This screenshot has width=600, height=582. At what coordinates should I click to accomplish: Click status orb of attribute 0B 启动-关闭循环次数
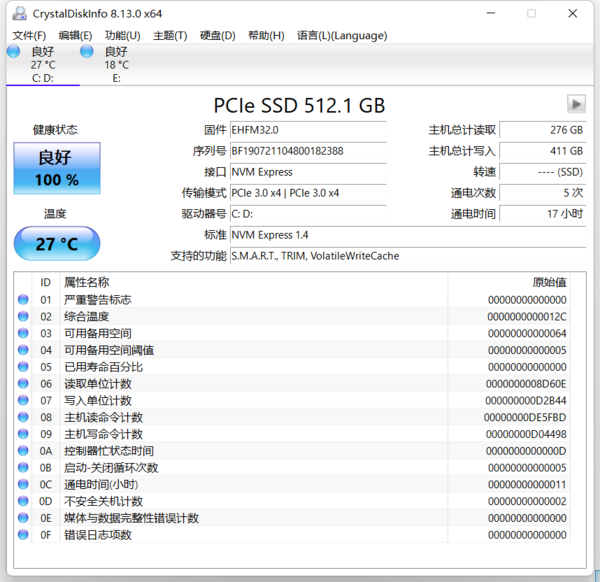click(x=23, y=468)
